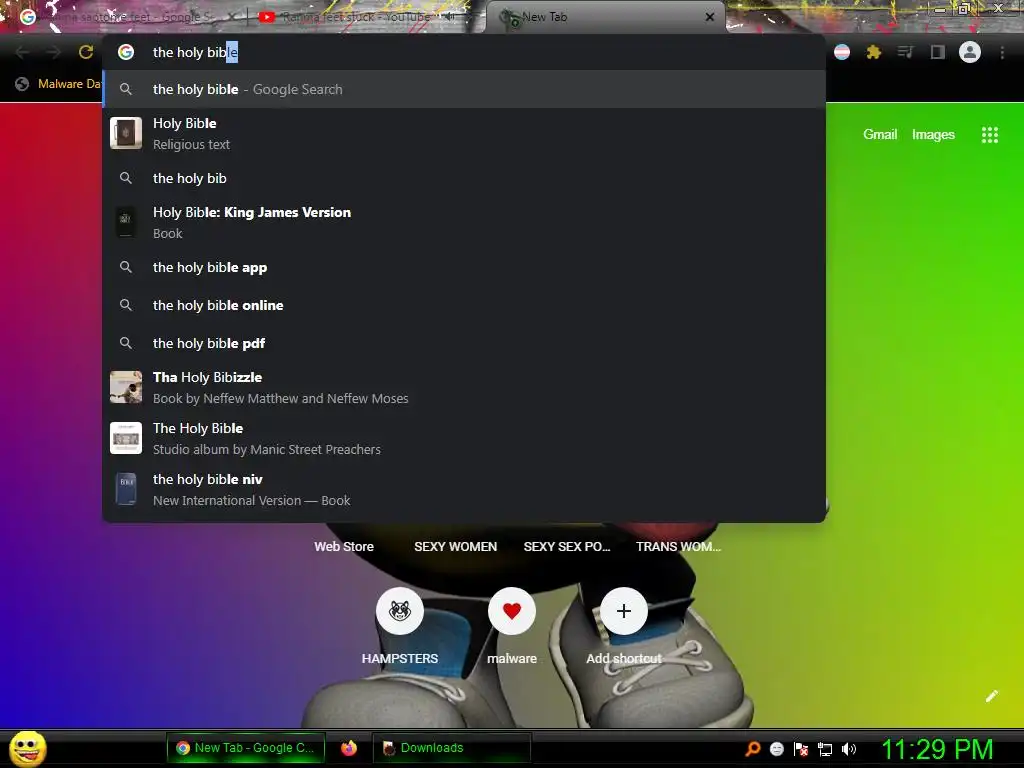The width and height of the screenshot is (1024, 768).
Task: Pick the Manic Street Preachers album suggestion
Action: 464,438
